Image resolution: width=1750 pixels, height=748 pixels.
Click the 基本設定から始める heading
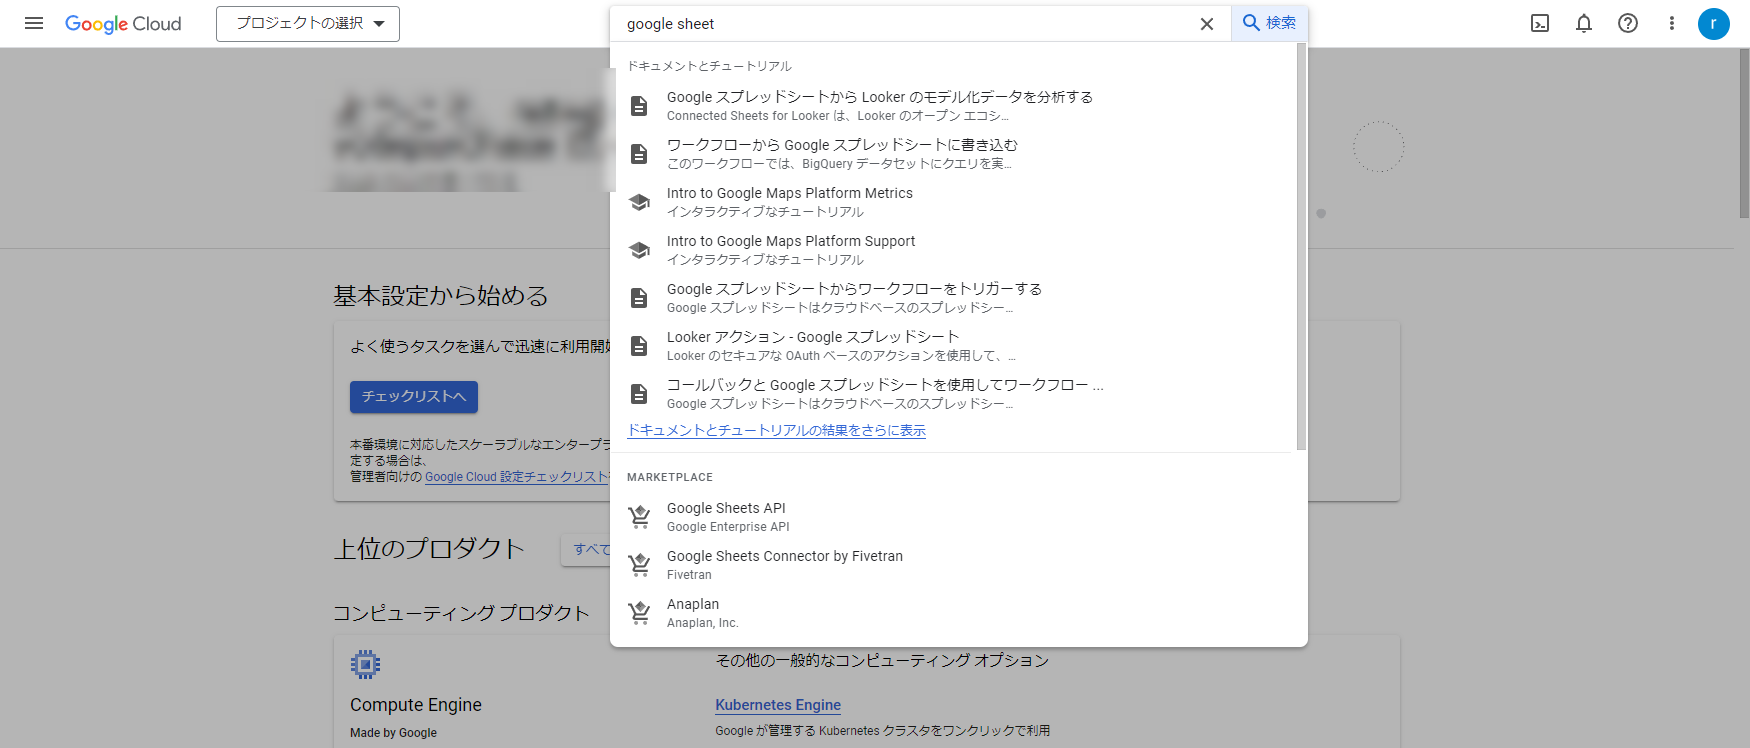[x=441, y=296]
